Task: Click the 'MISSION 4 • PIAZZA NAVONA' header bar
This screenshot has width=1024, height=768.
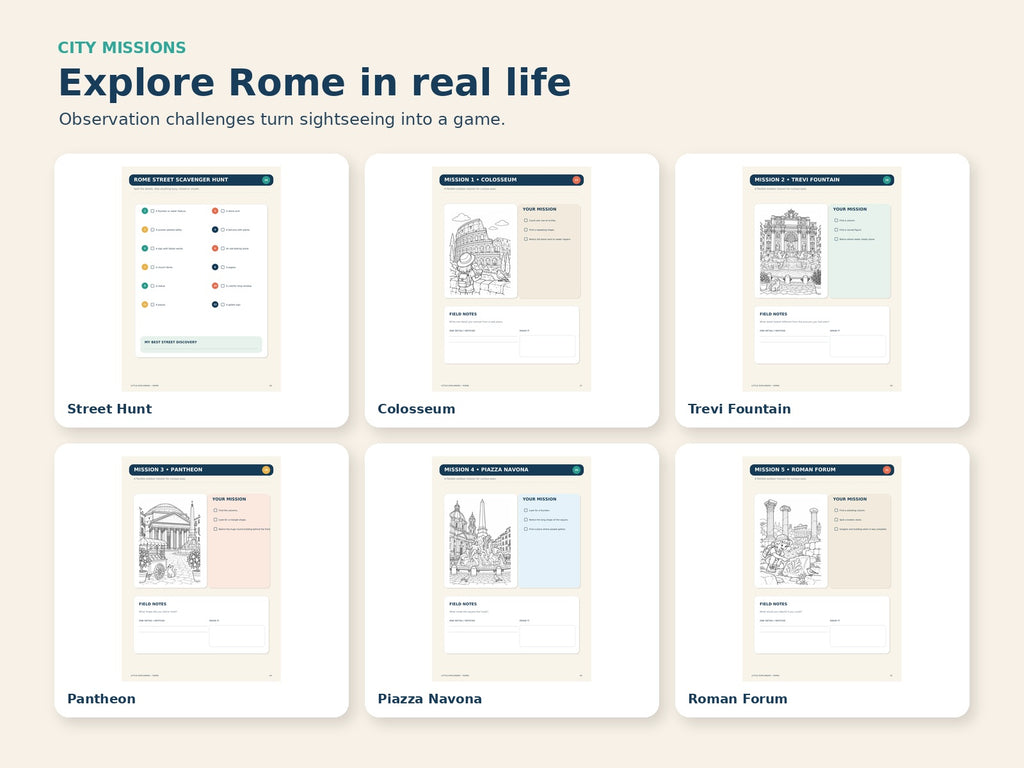Action: point(511,470)
